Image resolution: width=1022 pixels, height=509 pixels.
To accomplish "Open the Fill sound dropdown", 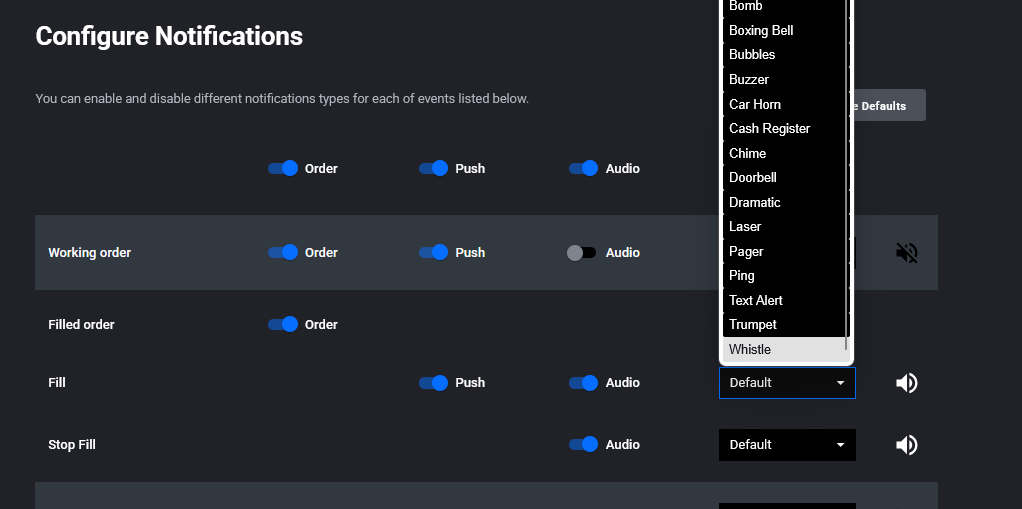I will (787, 383).
